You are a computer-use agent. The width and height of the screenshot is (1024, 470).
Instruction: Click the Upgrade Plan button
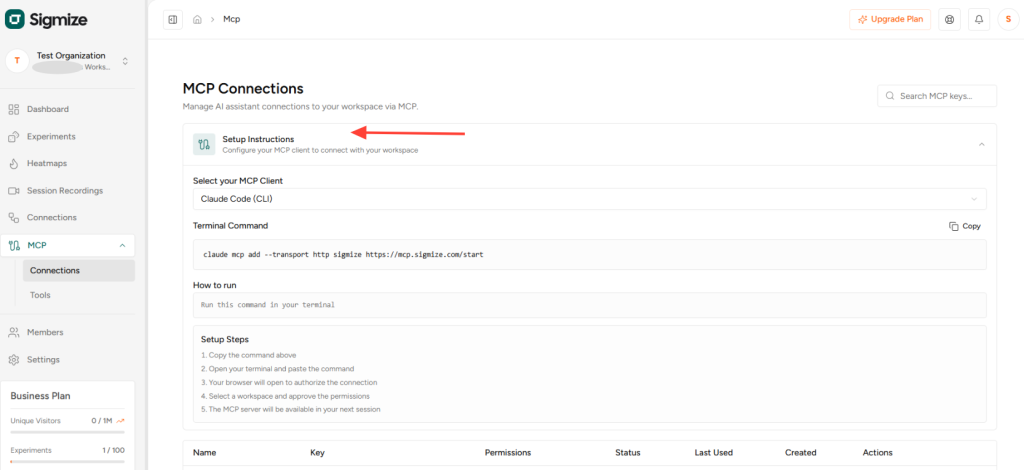tap(890, 20)
